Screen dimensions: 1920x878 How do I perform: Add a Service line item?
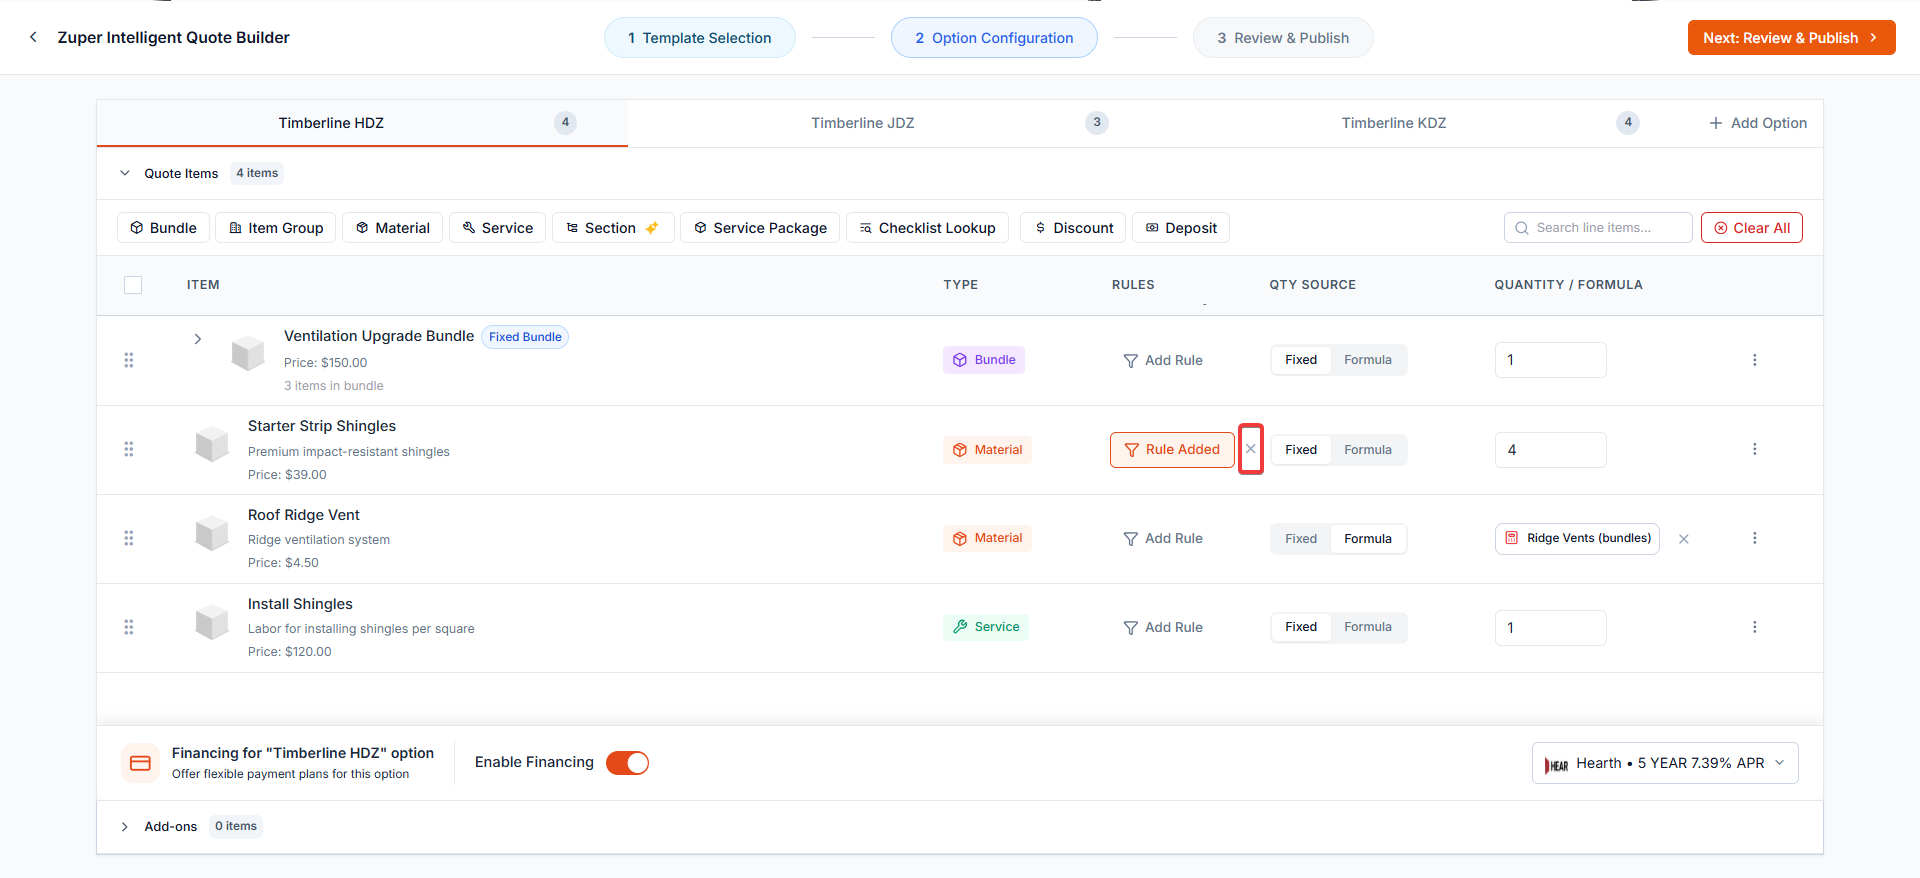pos(498,228)
